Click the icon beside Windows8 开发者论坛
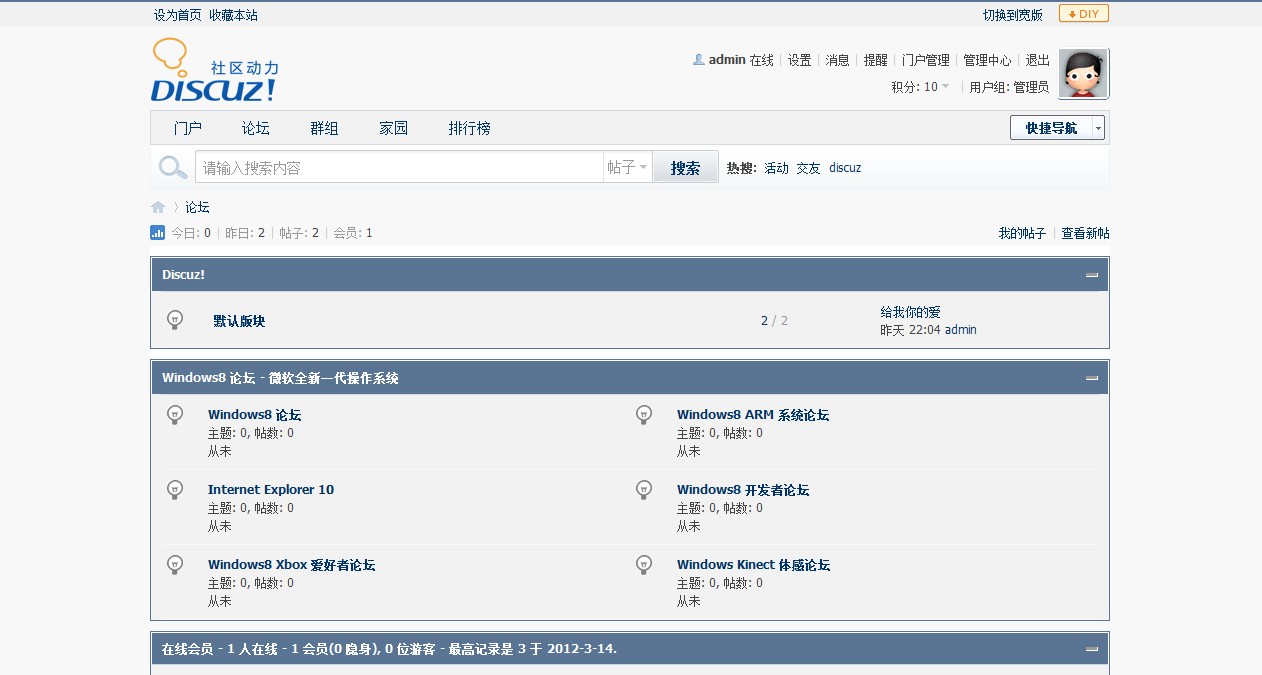The width and height of the screenshot is (1262, 675). point(644,489)
